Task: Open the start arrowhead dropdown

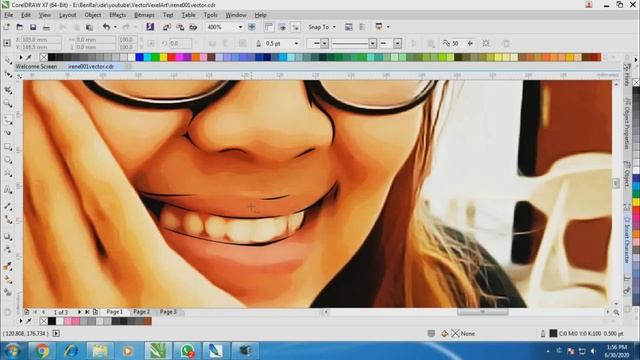Action: (x=324, y=43)
